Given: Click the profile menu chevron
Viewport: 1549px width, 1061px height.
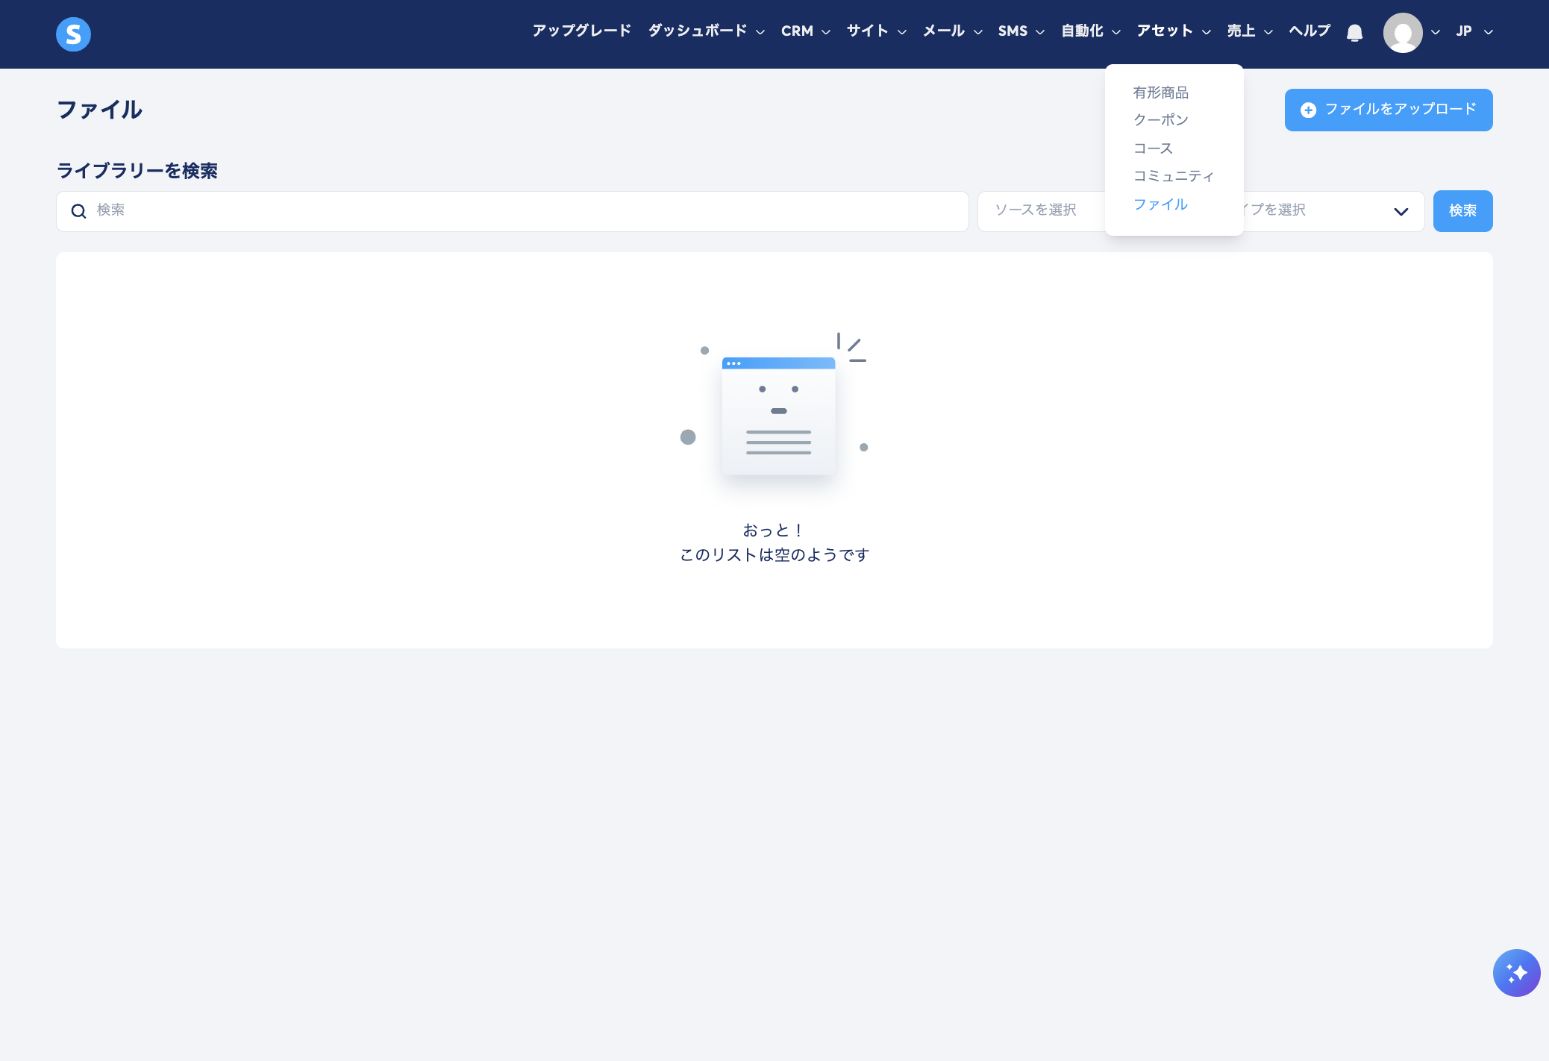Looking at the screenshot, I should tap(1435, 32).
